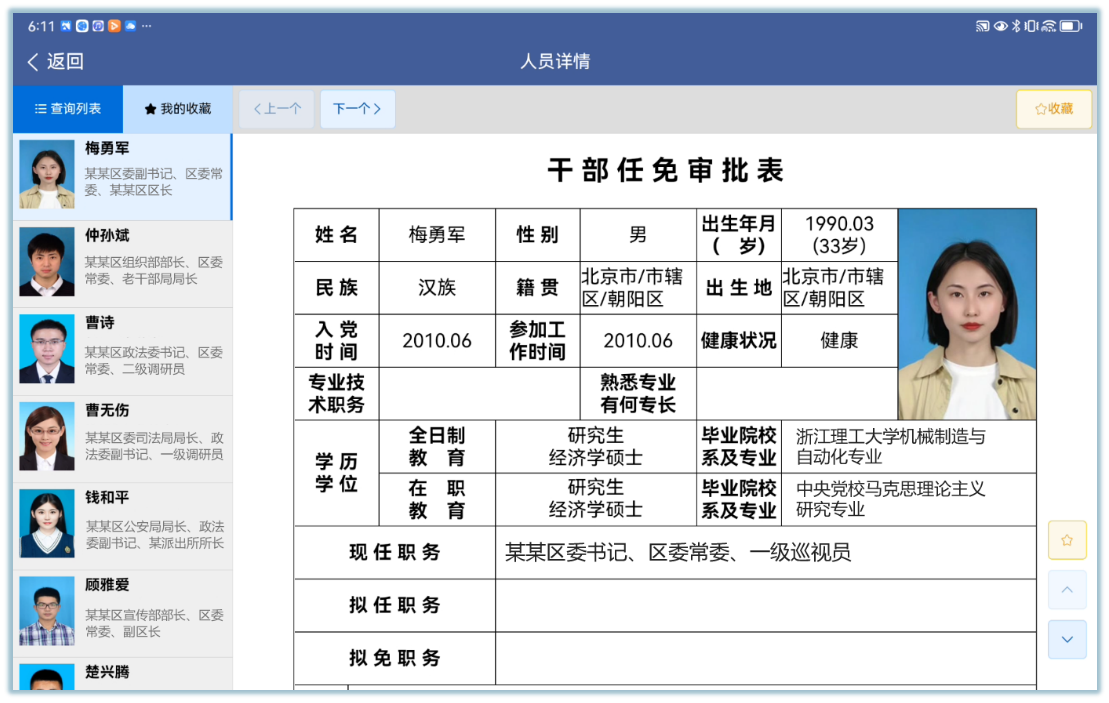1109x703 pixels.
Task: Go to previous person with 上一个
Action: coord(277,109)
